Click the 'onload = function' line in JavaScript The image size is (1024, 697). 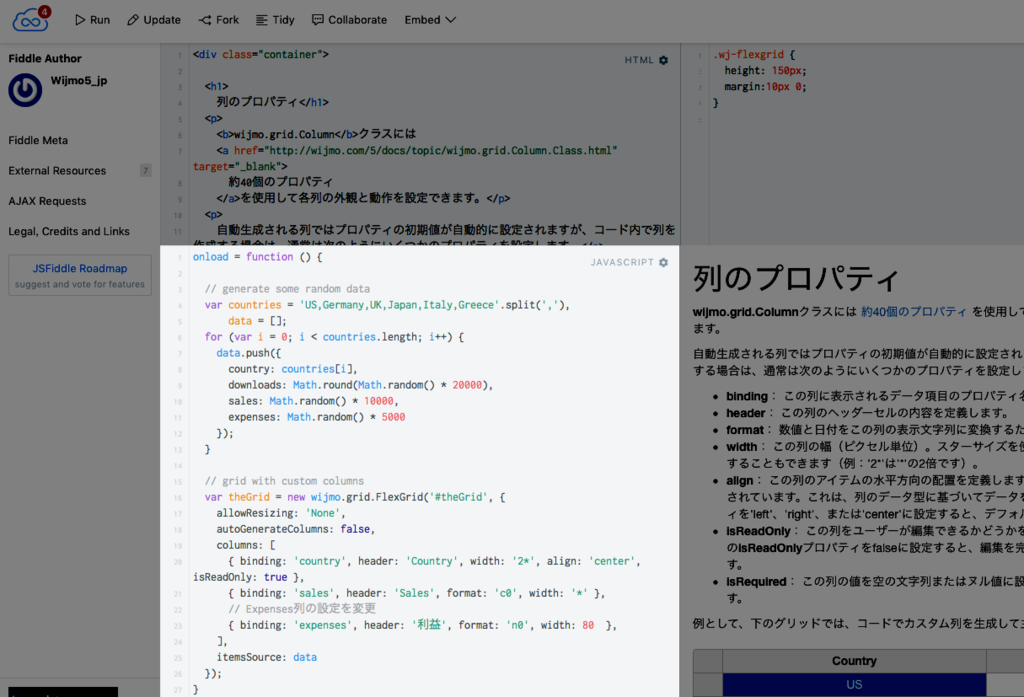pos(257,257)
